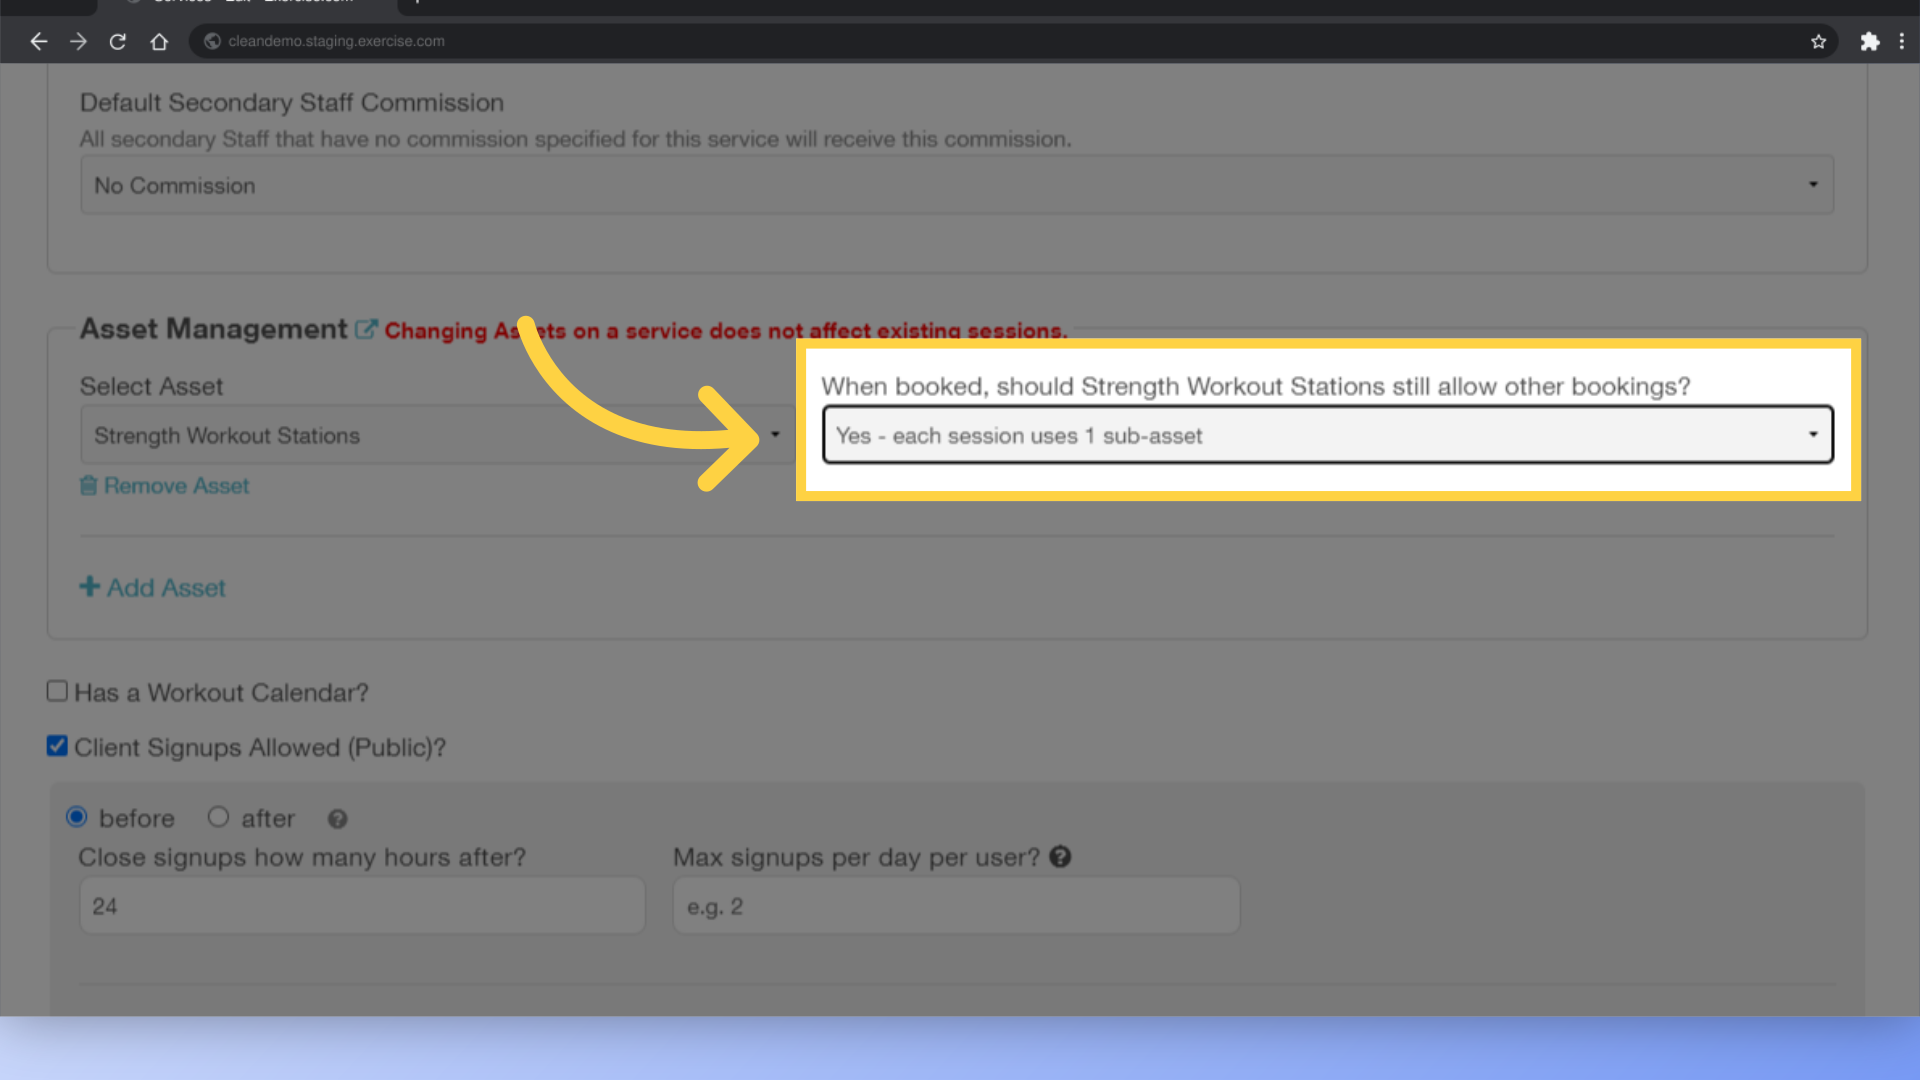Click the Remove Asset trash icon

point(88,485)
